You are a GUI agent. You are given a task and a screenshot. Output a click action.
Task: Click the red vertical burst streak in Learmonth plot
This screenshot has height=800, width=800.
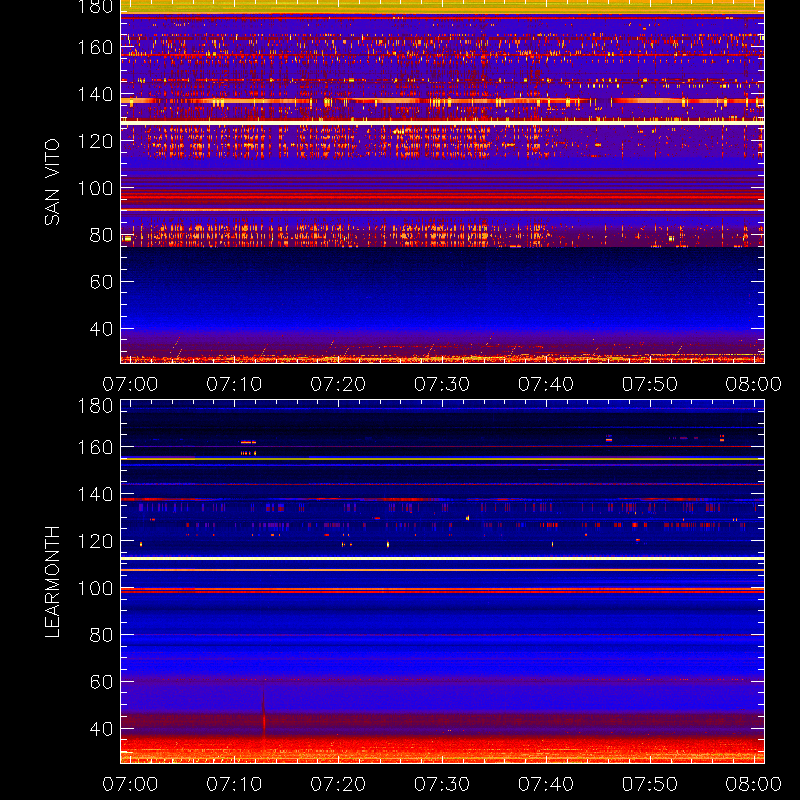(264, 714)
